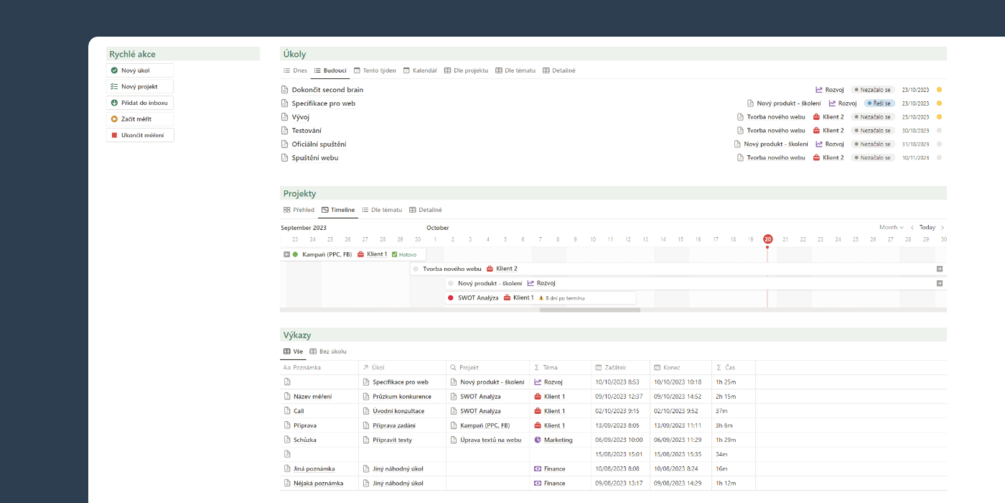Viewport: 1005px width, 503px height.
Task: Click Marketing pie icon in Schůzka row
Action: coord(538,440)
